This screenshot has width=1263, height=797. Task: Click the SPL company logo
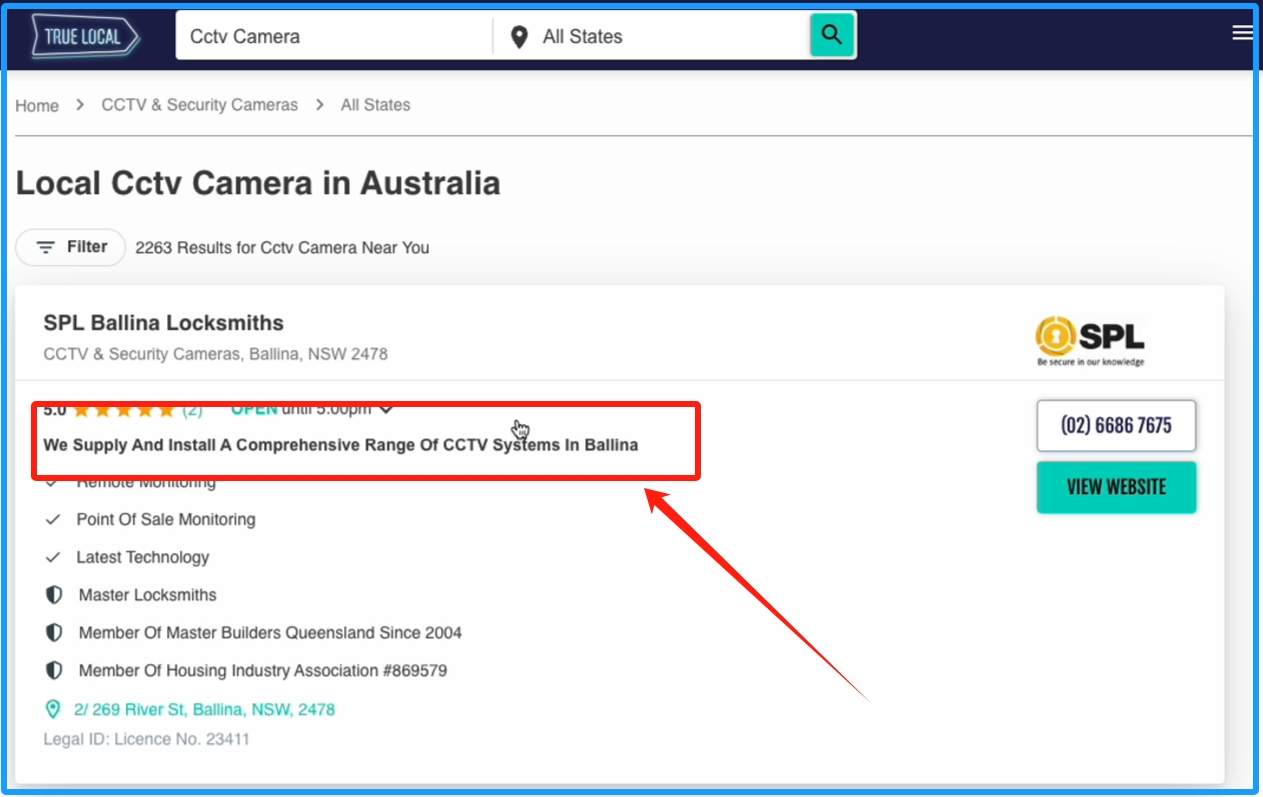click(1090, 341)
